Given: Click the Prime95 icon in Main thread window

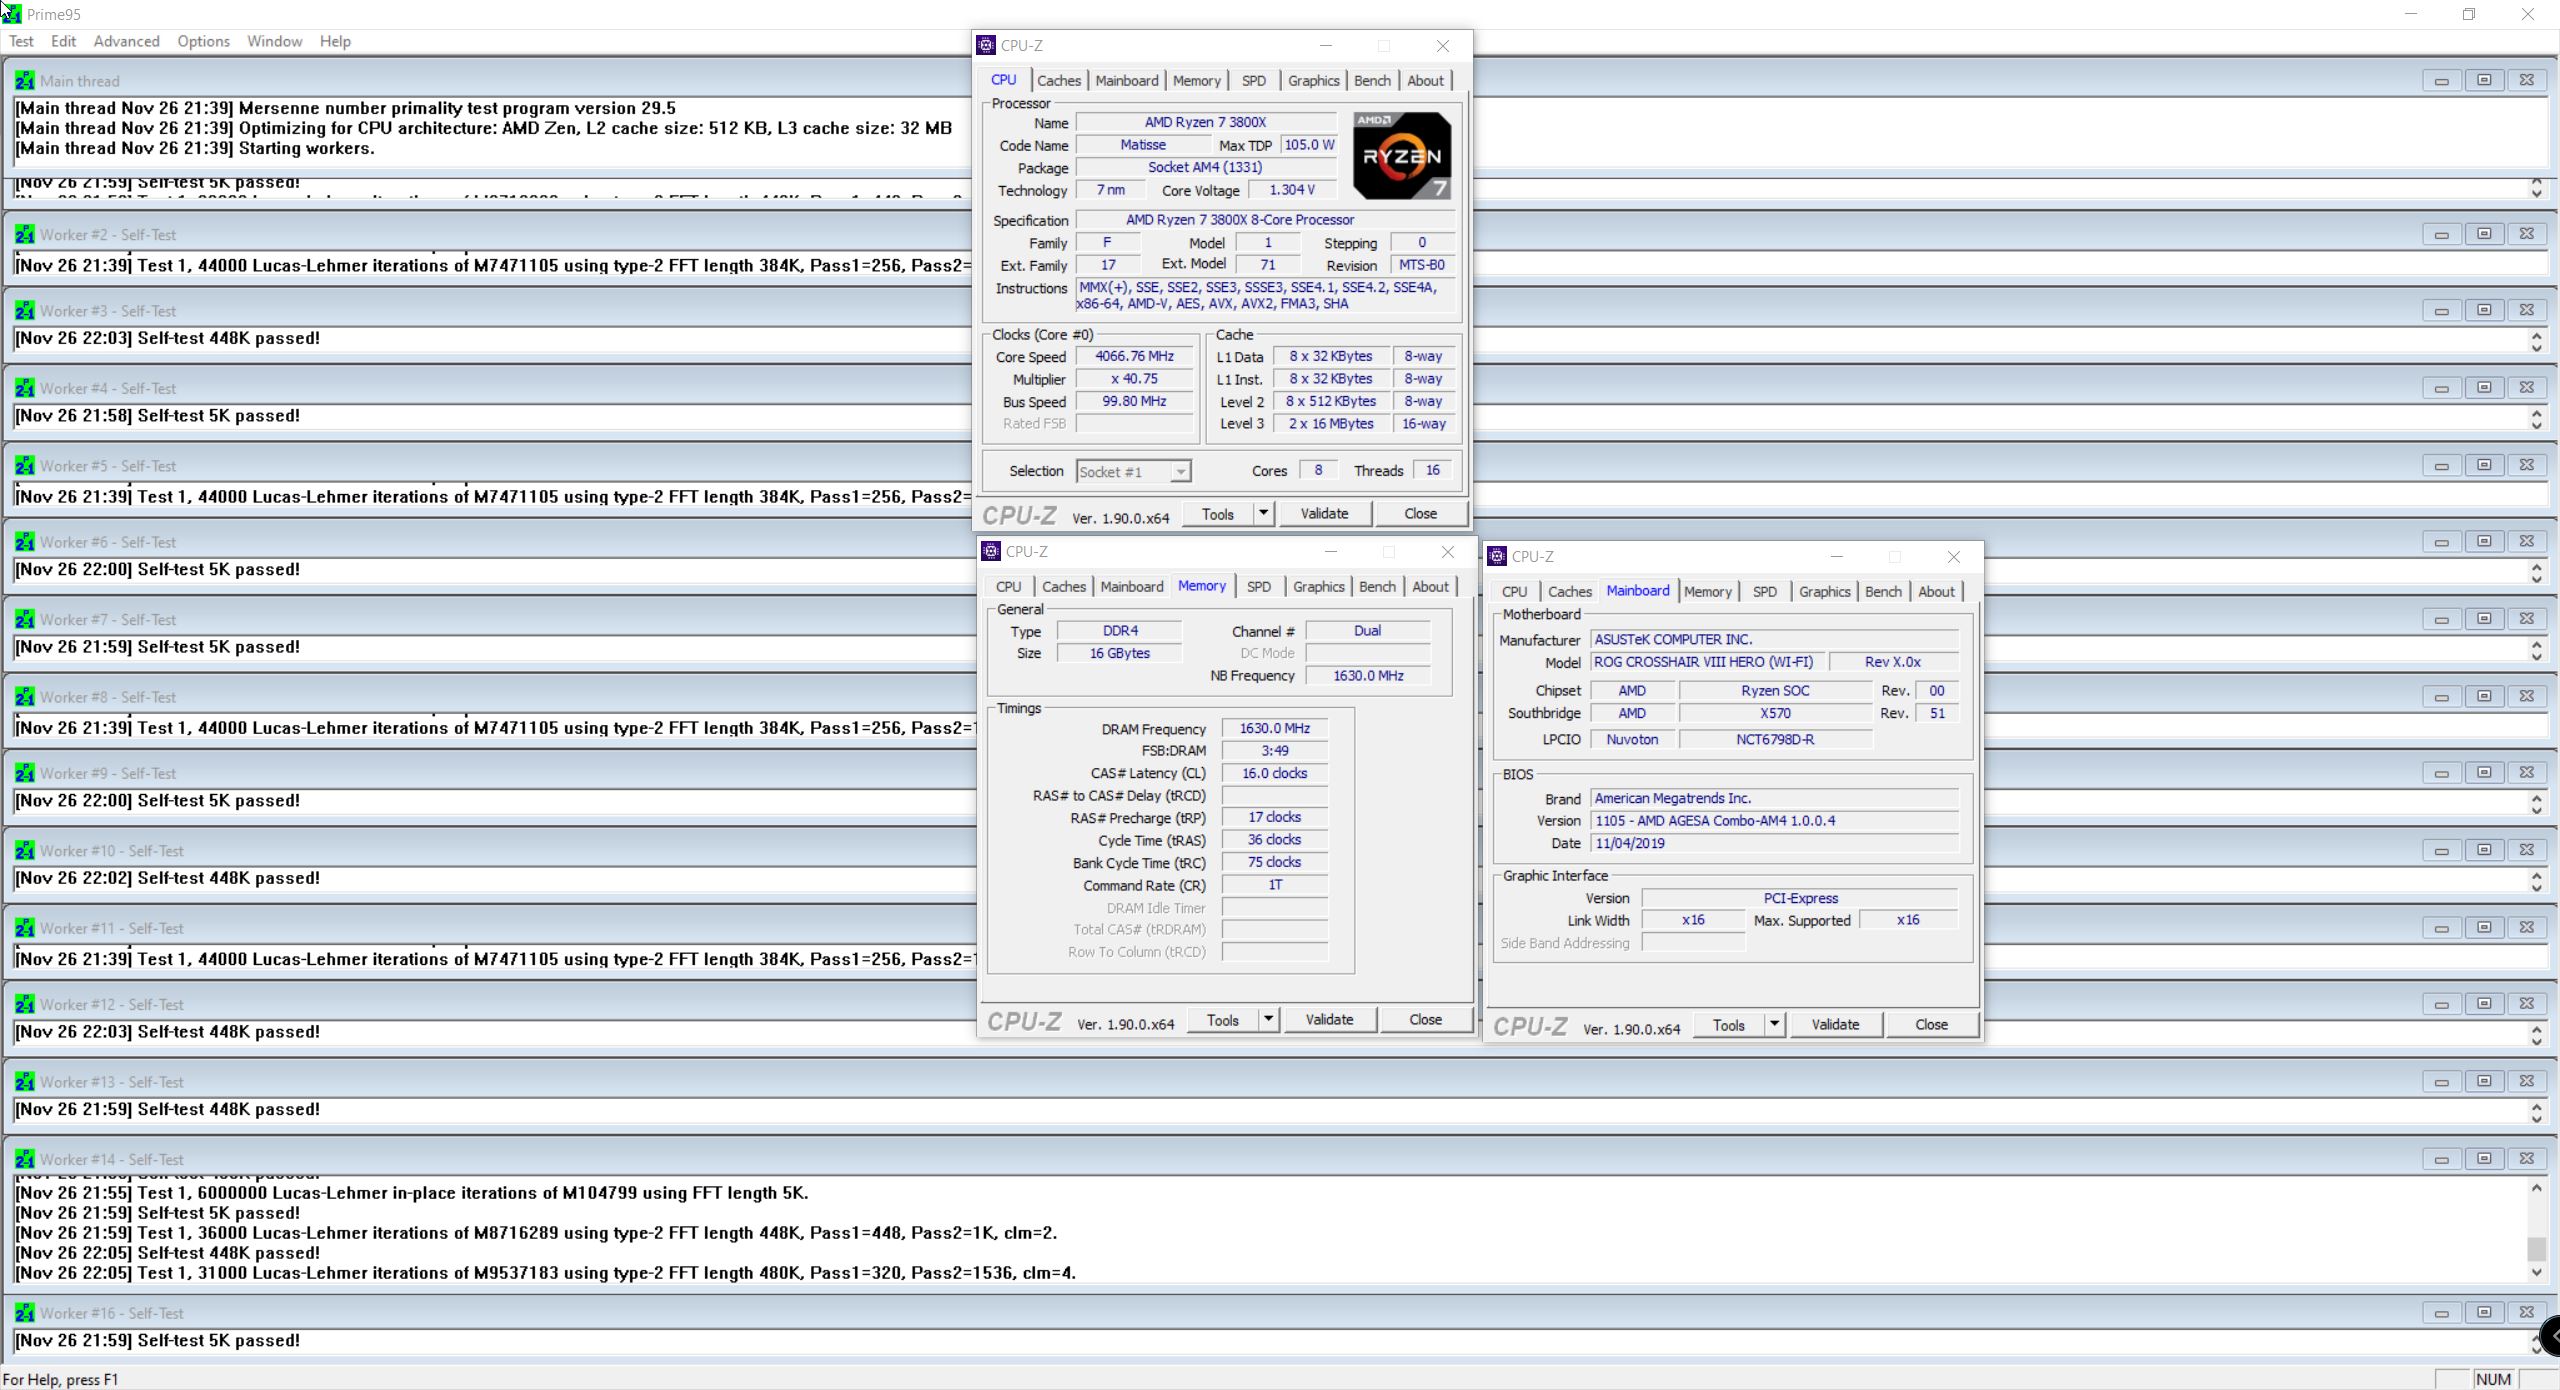Looking at the screenshot, I should tap(24, 81).
